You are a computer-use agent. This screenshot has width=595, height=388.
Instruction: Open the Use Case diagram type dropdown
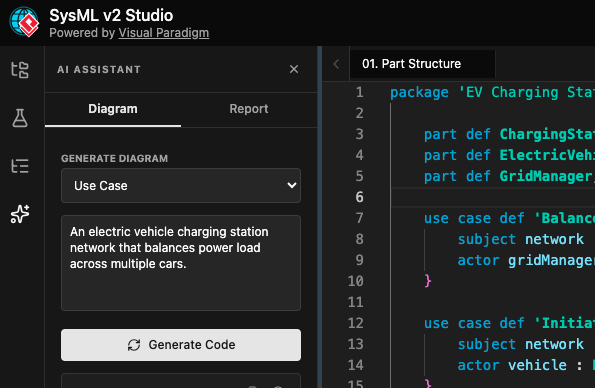[x=181, y=186]
